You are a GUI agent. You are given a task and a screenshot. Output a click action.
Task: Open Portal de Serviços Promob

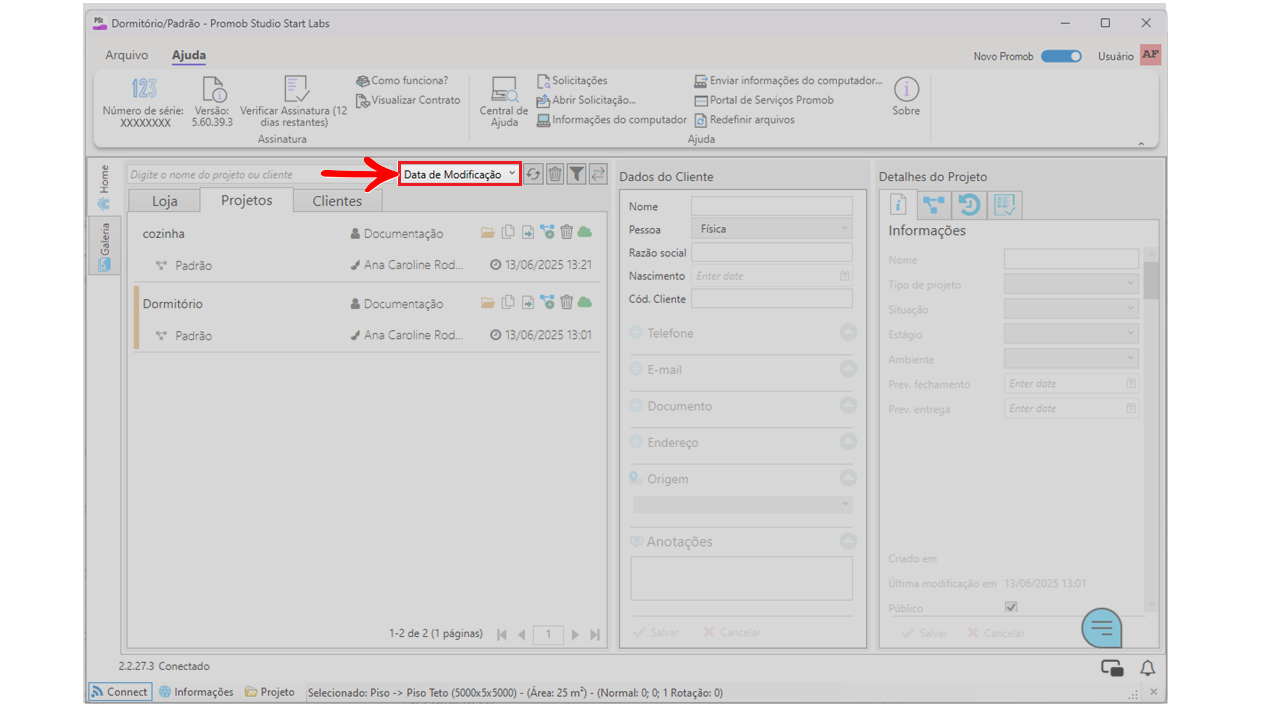764,100
